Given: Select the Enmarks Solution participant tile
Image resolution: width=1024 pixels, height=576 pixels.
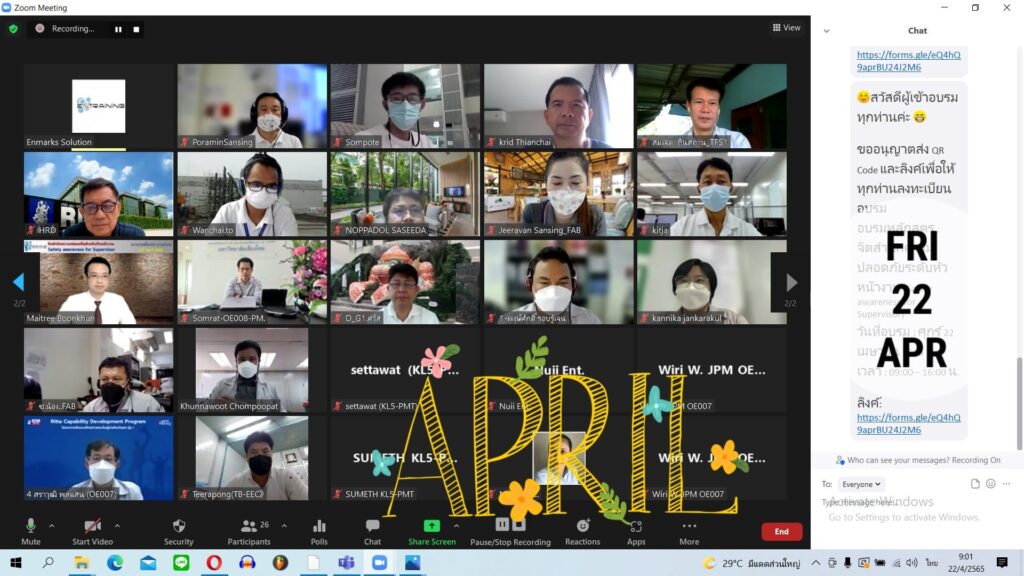Looking at the screenshot, I should click(x=99, y=106).
